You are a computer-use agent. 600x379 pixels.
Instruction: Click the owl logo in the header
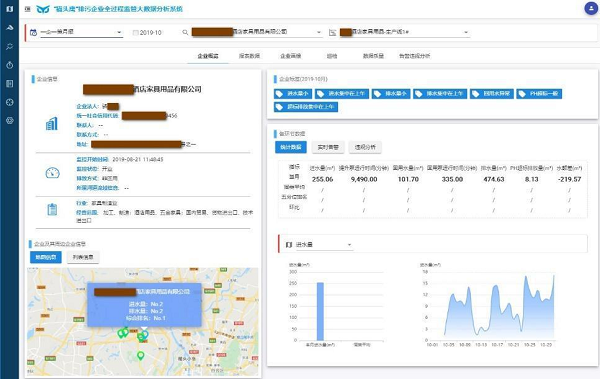pos(43,9)
